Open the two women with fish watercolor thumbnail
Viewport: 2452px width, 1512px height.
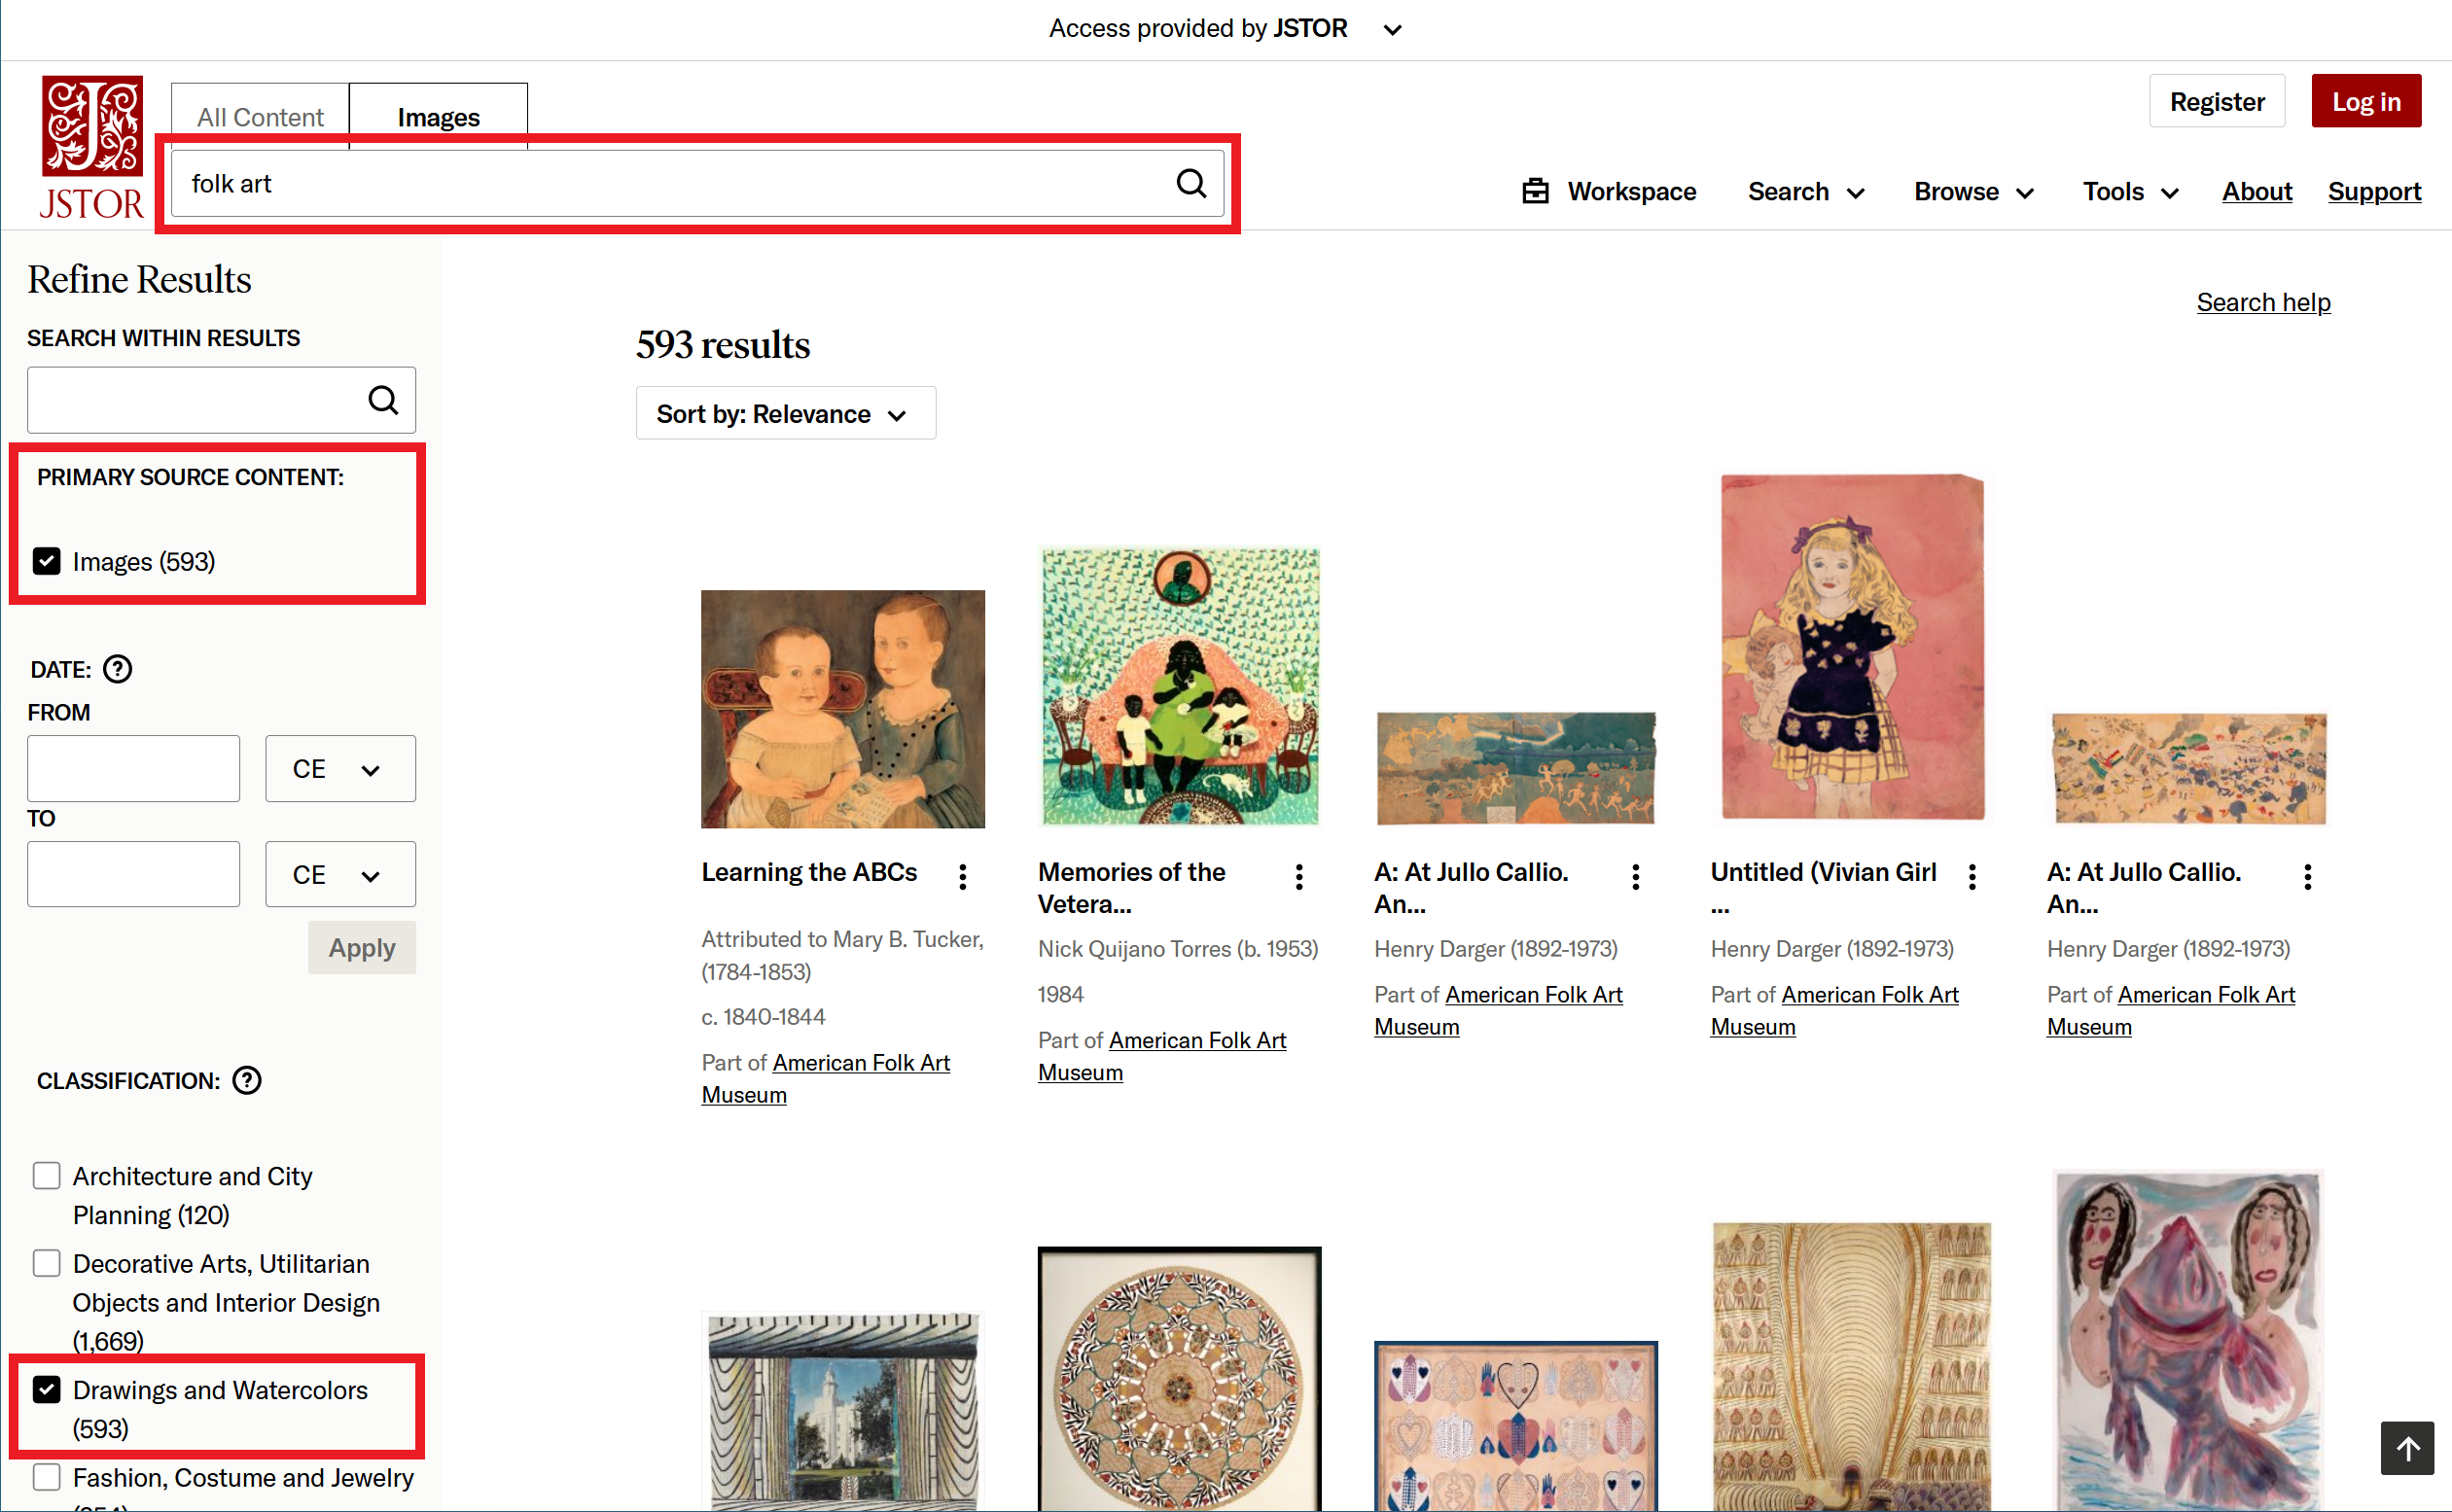2188,1341
